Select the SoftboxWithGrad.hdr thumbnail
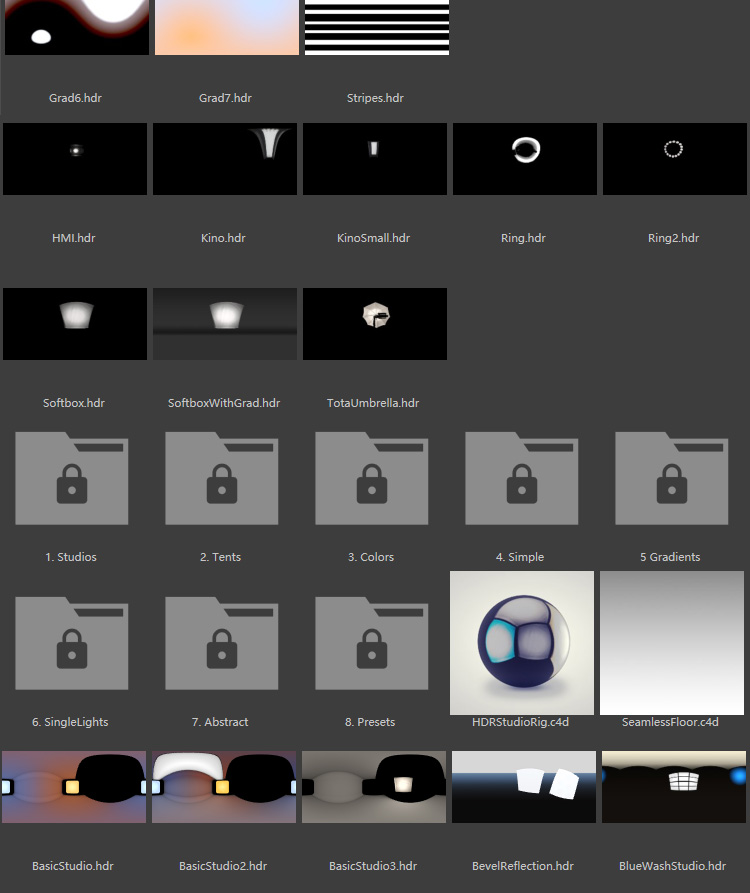 (x=225, y=323)
